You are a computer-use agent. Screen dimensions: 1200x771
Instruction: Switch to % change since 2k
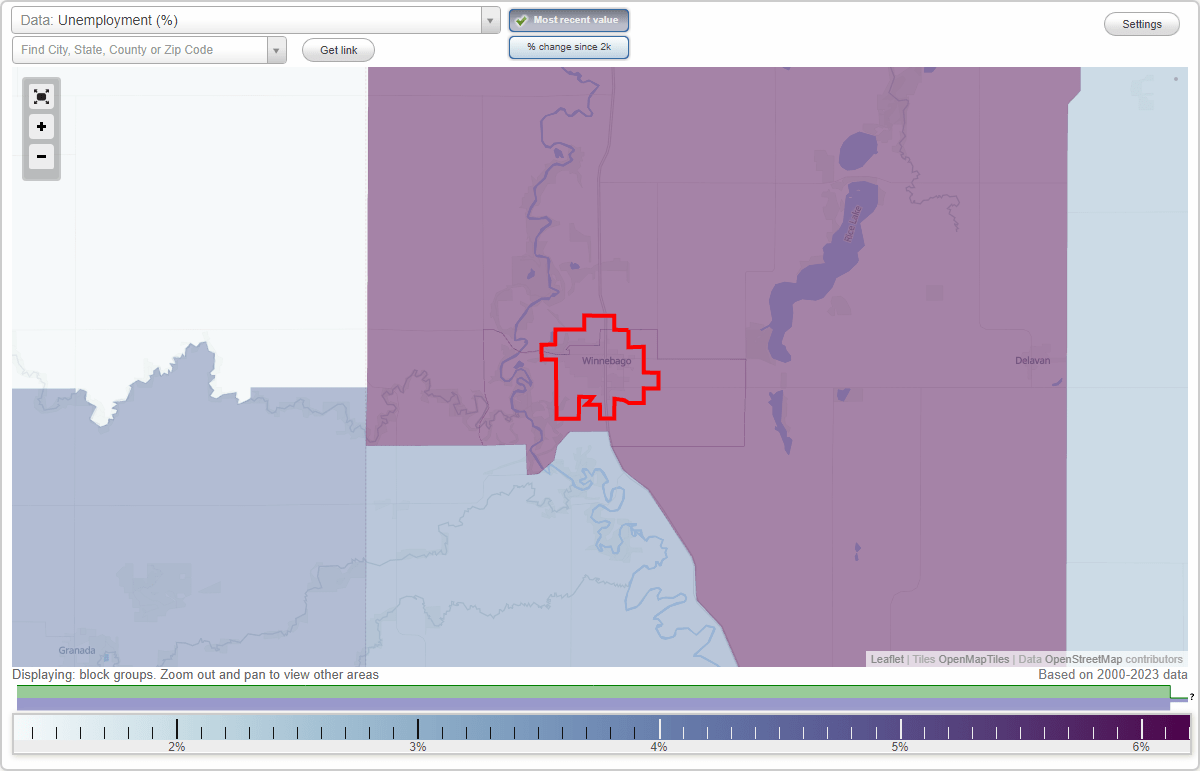(x=569, y=47)
